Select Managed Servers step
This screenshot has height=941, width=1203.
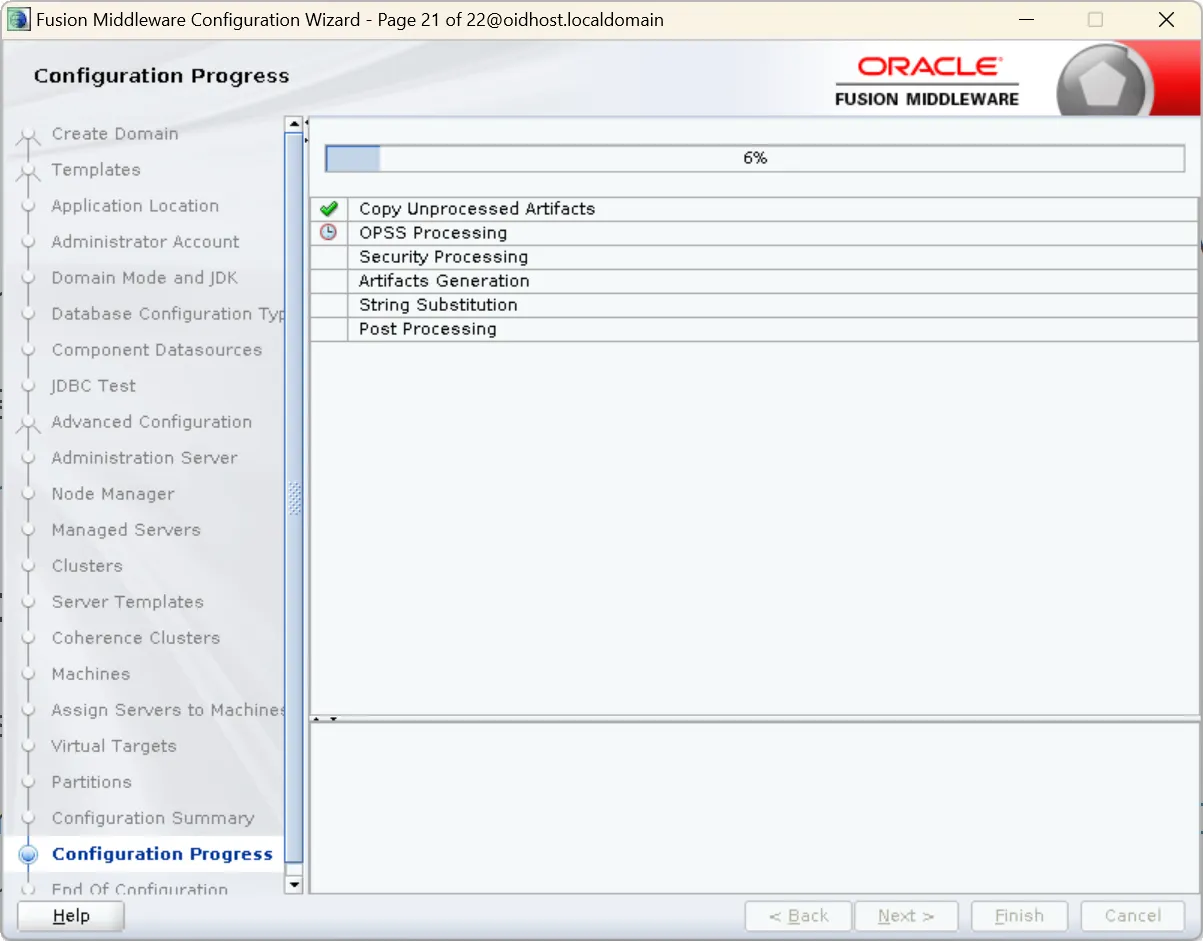126,530
